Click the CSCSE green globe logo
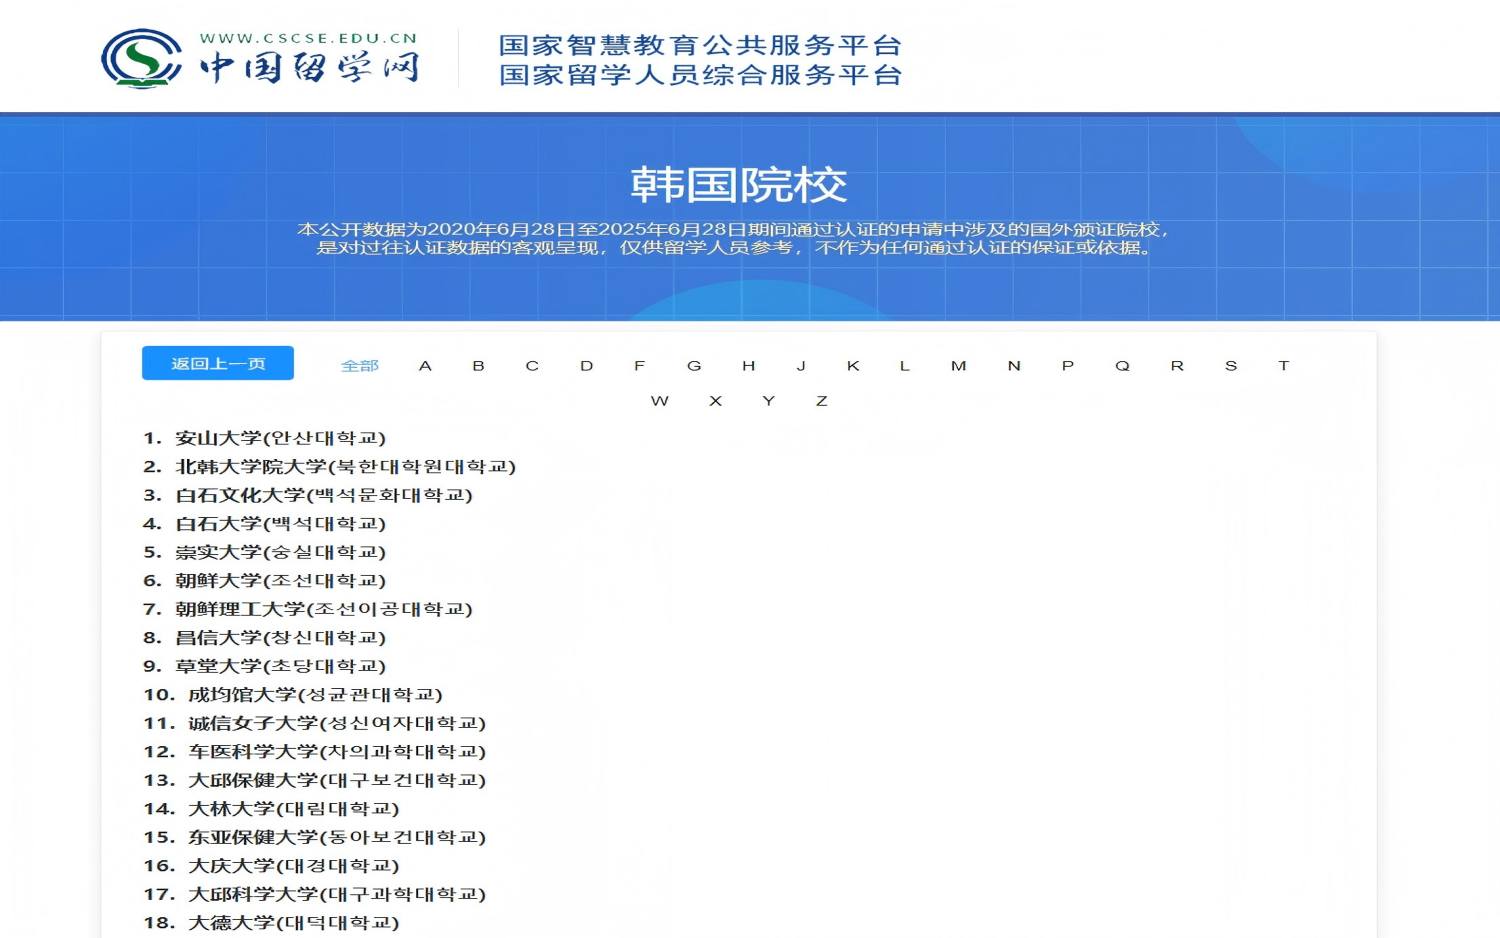The width and height of the screenshot is (1500, 938). pyautogui.click(x=141, y=59)
